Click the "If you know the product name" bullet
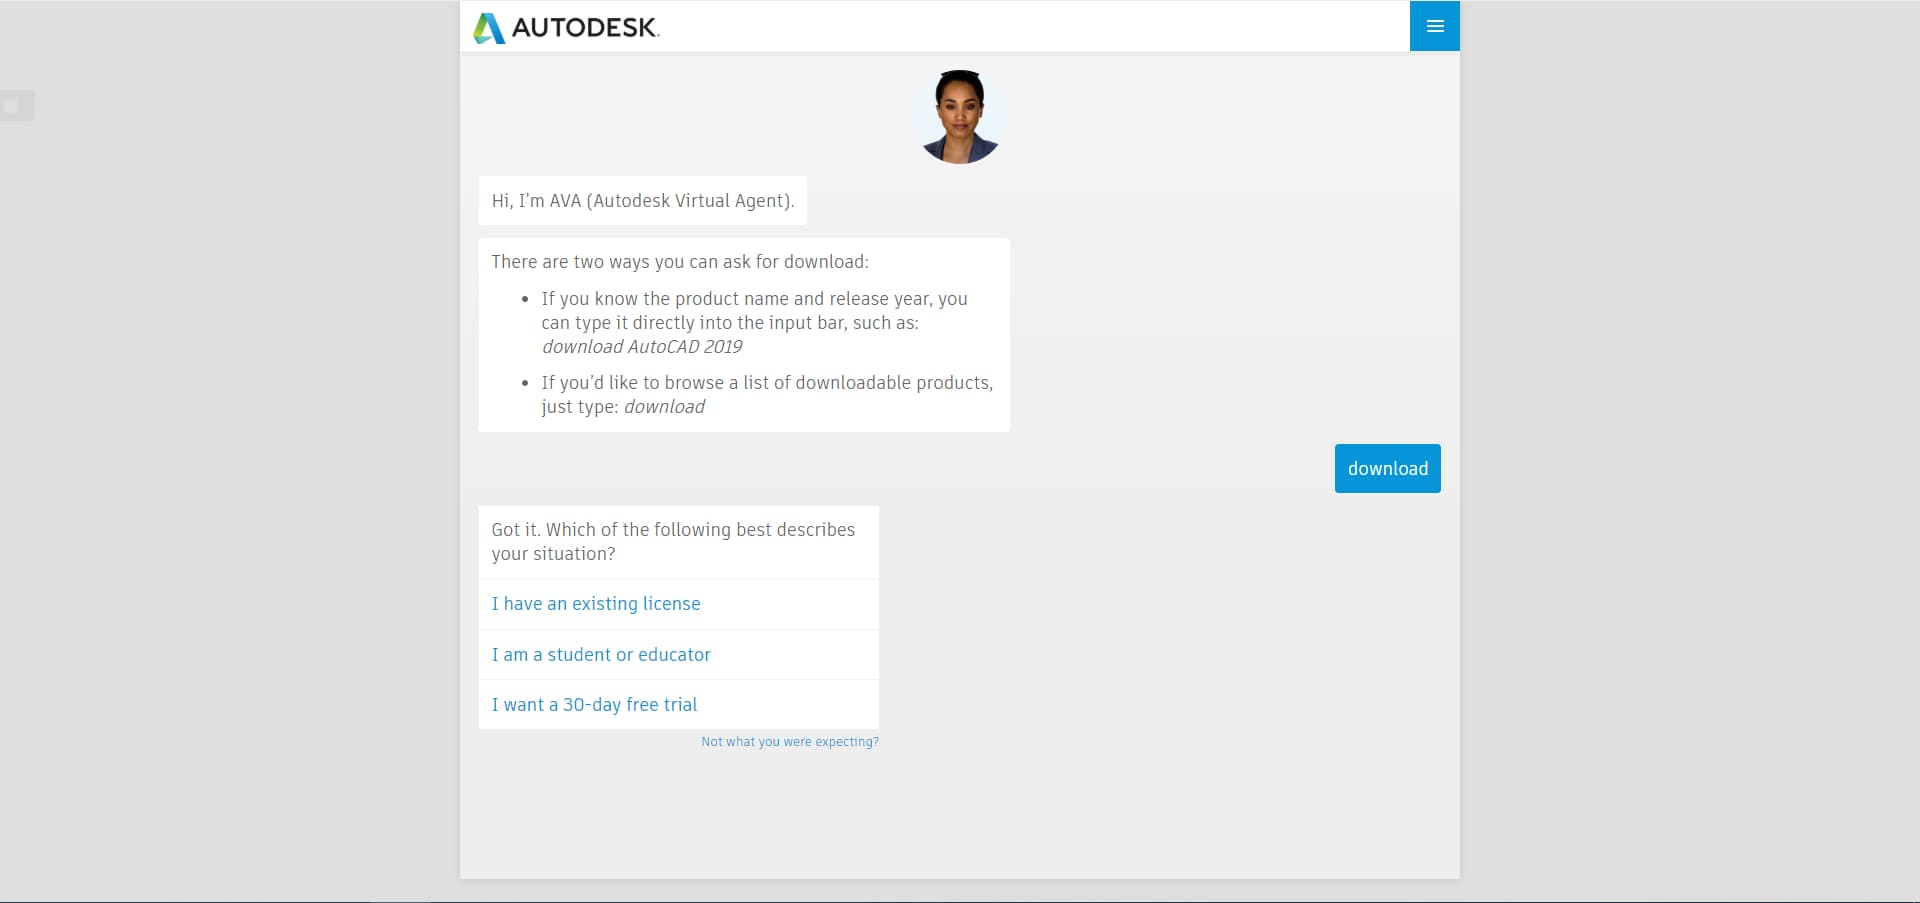The image size is (1920, 903). coord(754,299)
